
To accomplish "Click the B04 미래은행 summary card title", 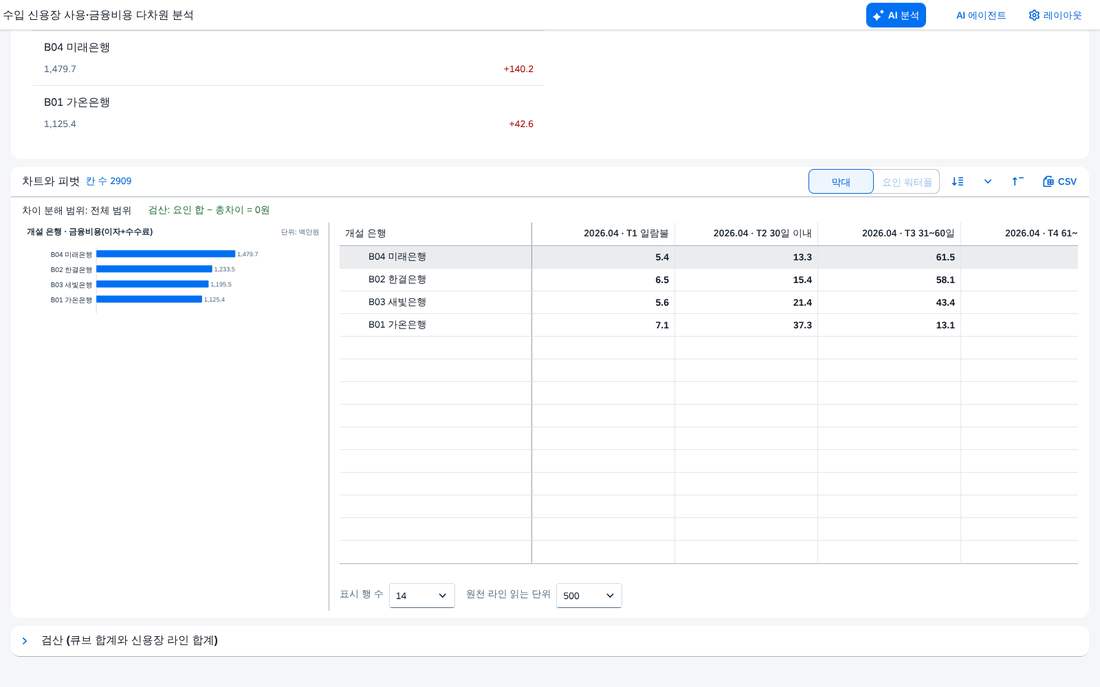I will pos(76,47).
